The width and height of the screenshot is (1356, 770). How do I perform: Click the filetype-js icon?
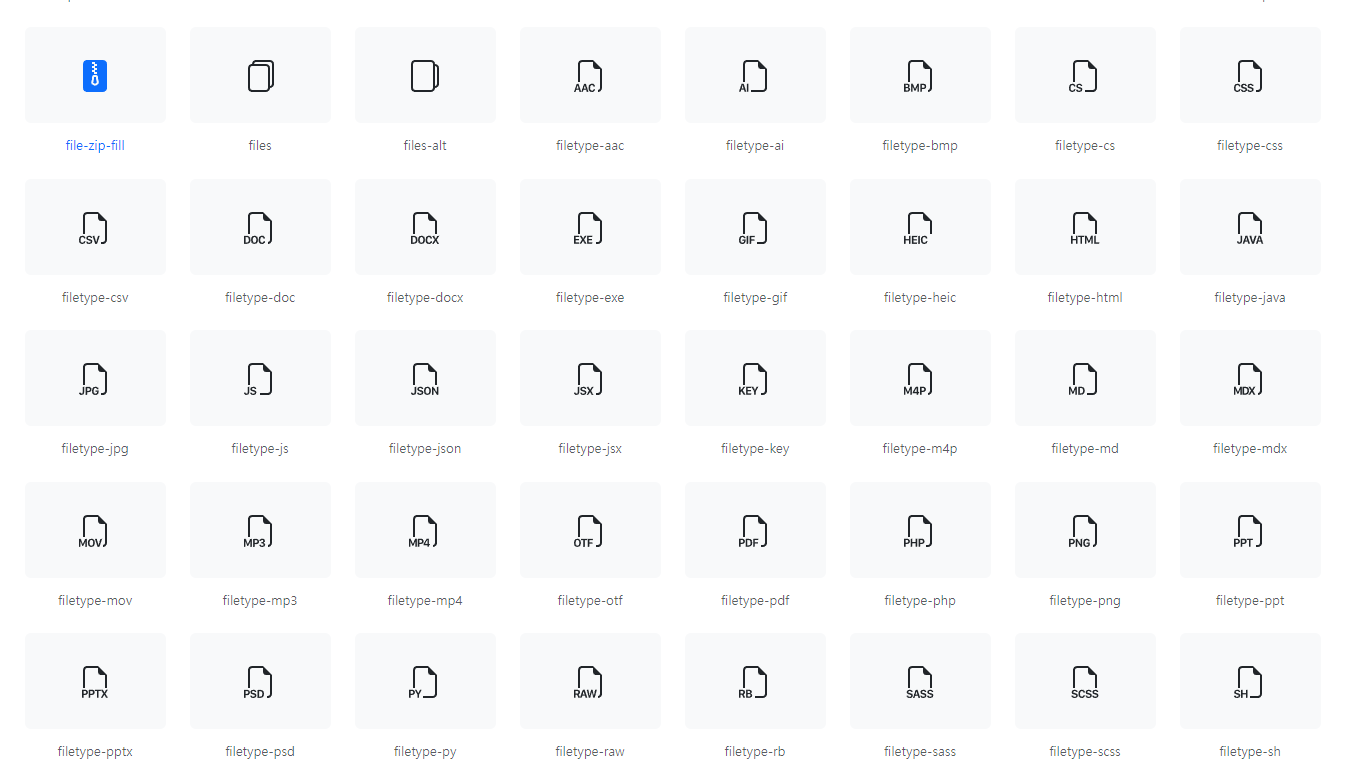click(260, 379)
